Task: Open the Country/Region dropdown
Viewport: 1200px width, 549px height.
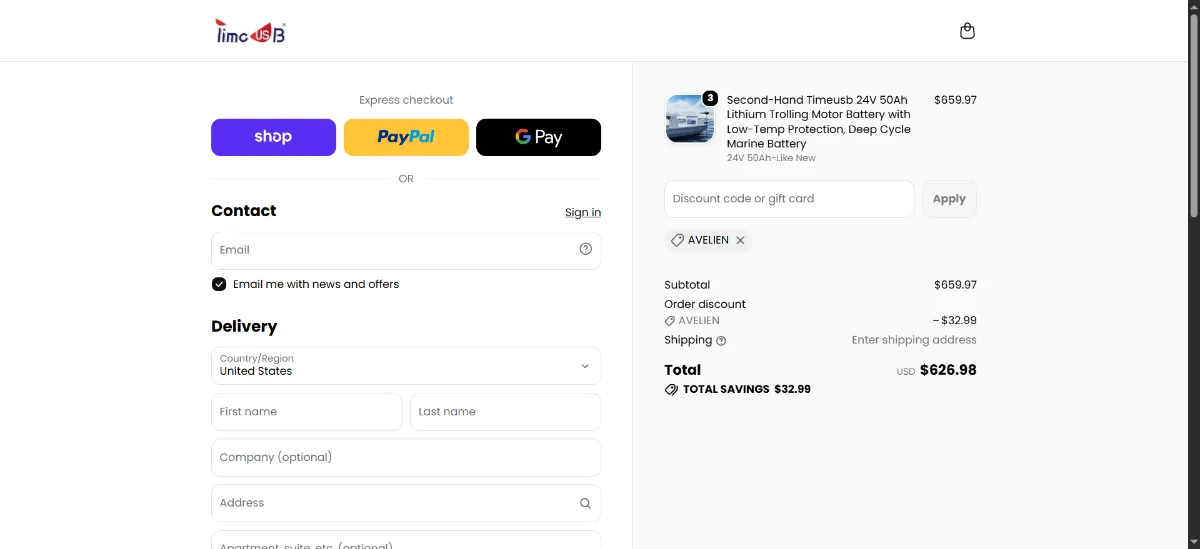Action: (x=406, y=366)
